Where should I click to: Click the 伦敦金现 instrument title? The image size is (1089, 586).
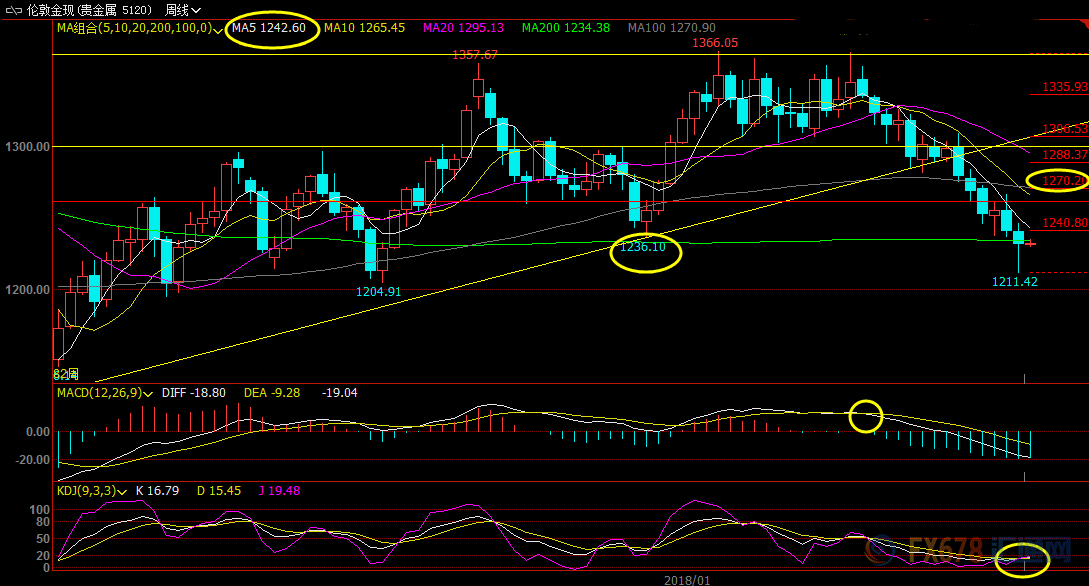point(60,9)
